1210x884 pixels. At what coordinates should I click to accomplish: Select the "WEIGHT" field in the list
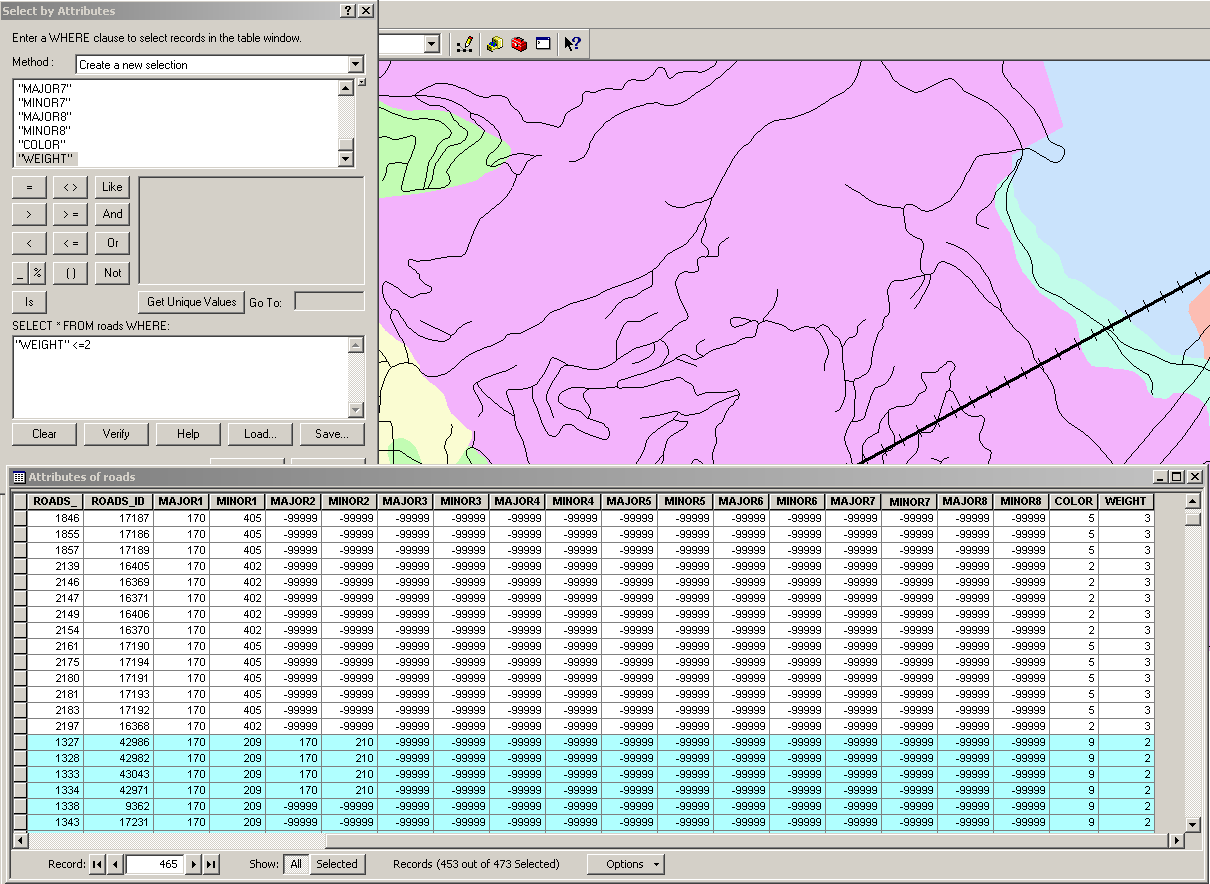pyautogui.click(x=46, y=159)
